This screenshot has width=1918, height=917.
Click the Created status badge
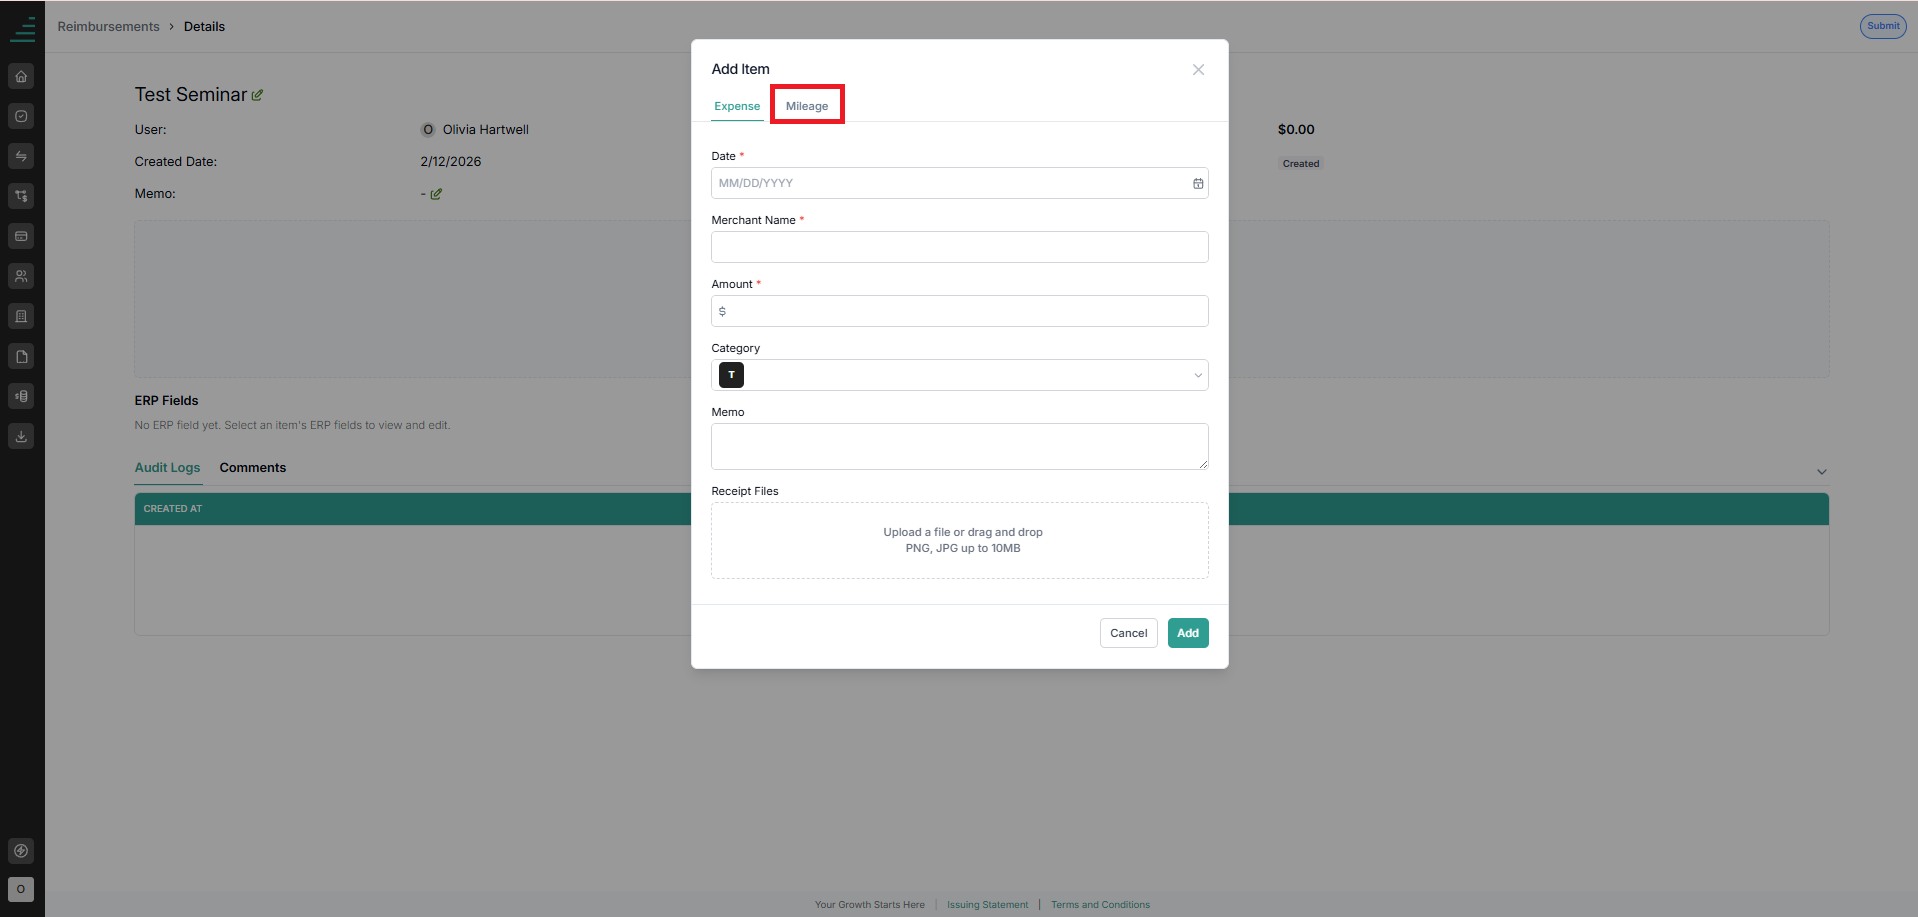pyautogui.click(x=1301, y=164)
